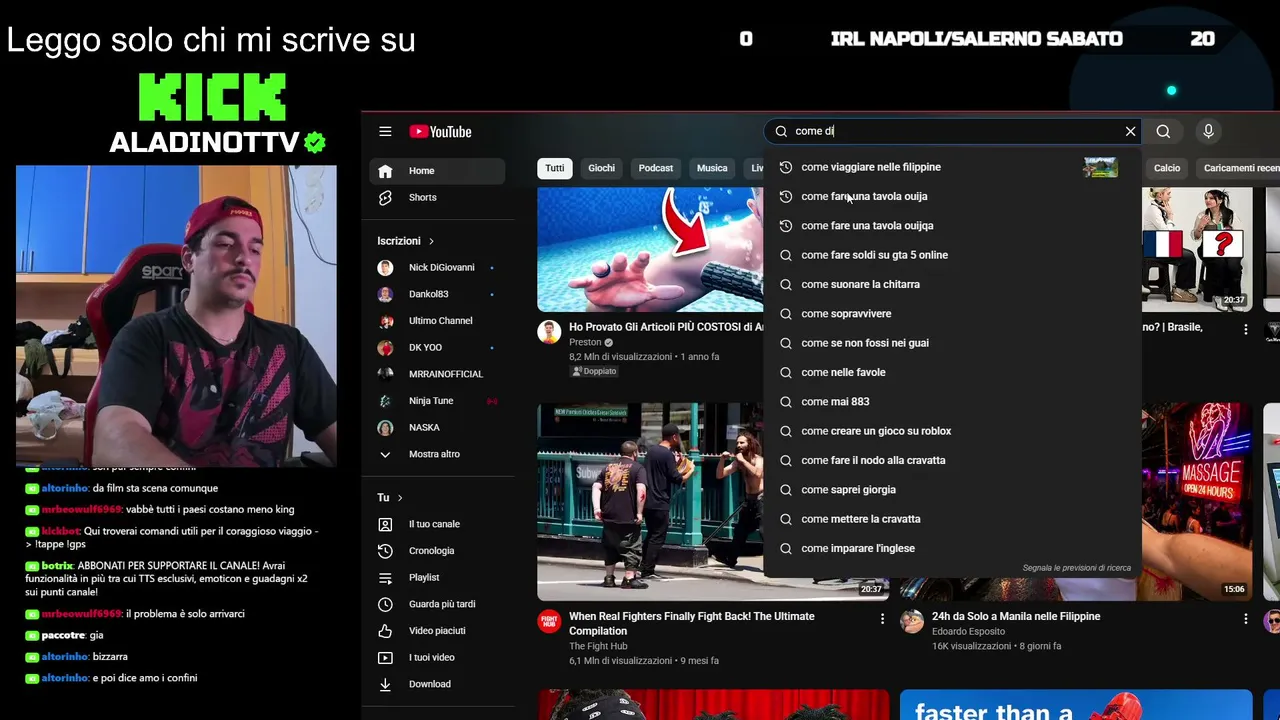Image resolution: width=1280 pixels, height=720 pixels.
Task: Open DK YOO channel subscription
Action: click(x=438, y=348)
